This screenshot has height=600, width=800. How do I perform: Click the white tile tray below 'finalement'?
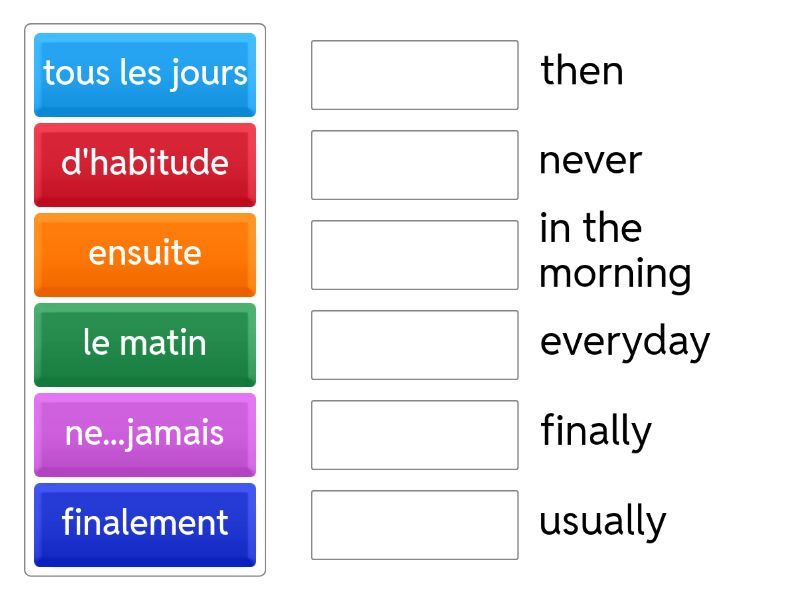pyautogui.click(x=145, y=572)
